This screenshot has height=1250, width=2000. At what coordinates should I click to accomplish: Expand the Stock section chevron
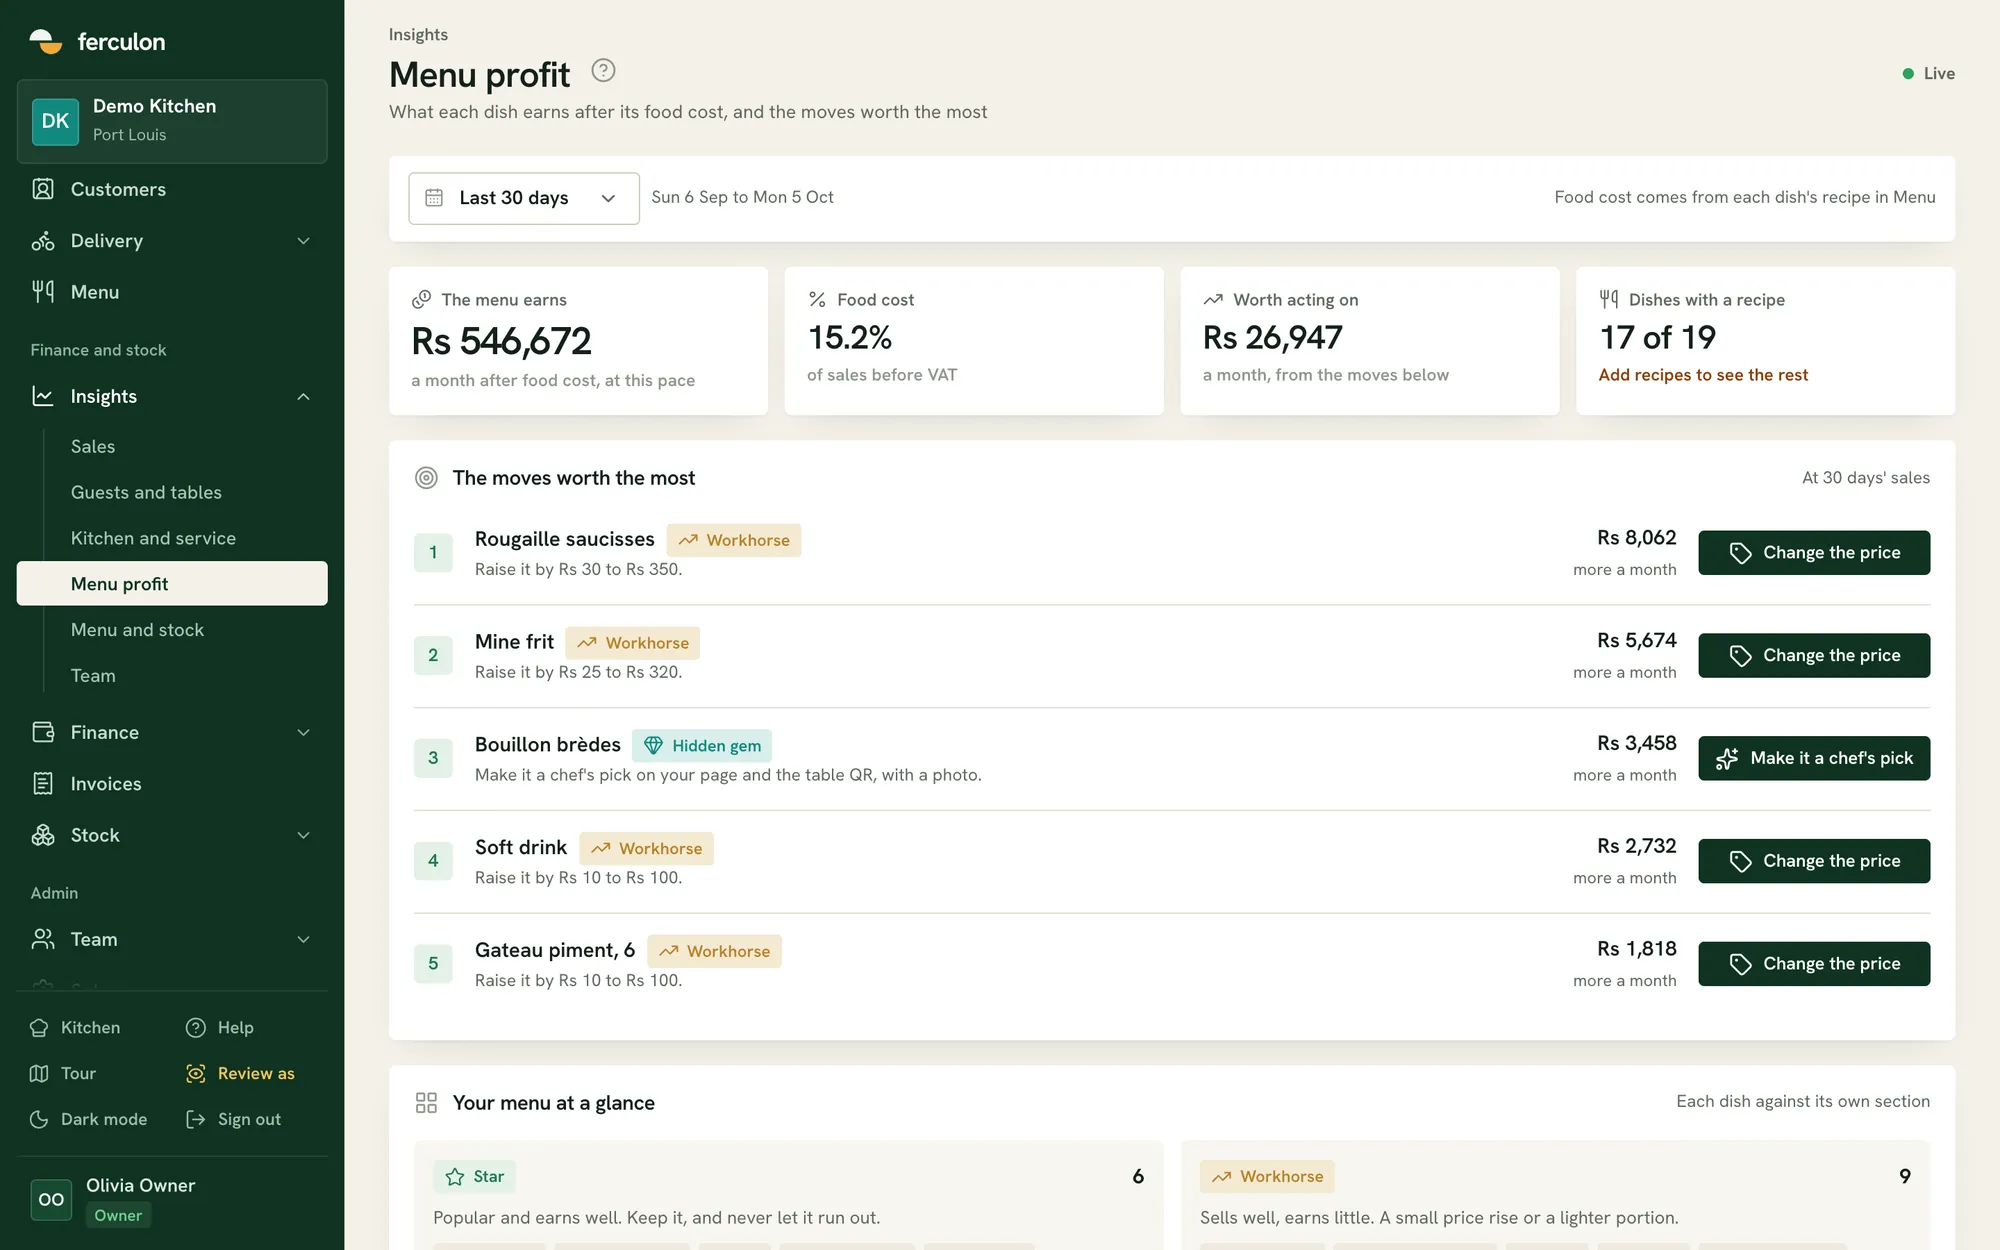click(x=303, y=836)
